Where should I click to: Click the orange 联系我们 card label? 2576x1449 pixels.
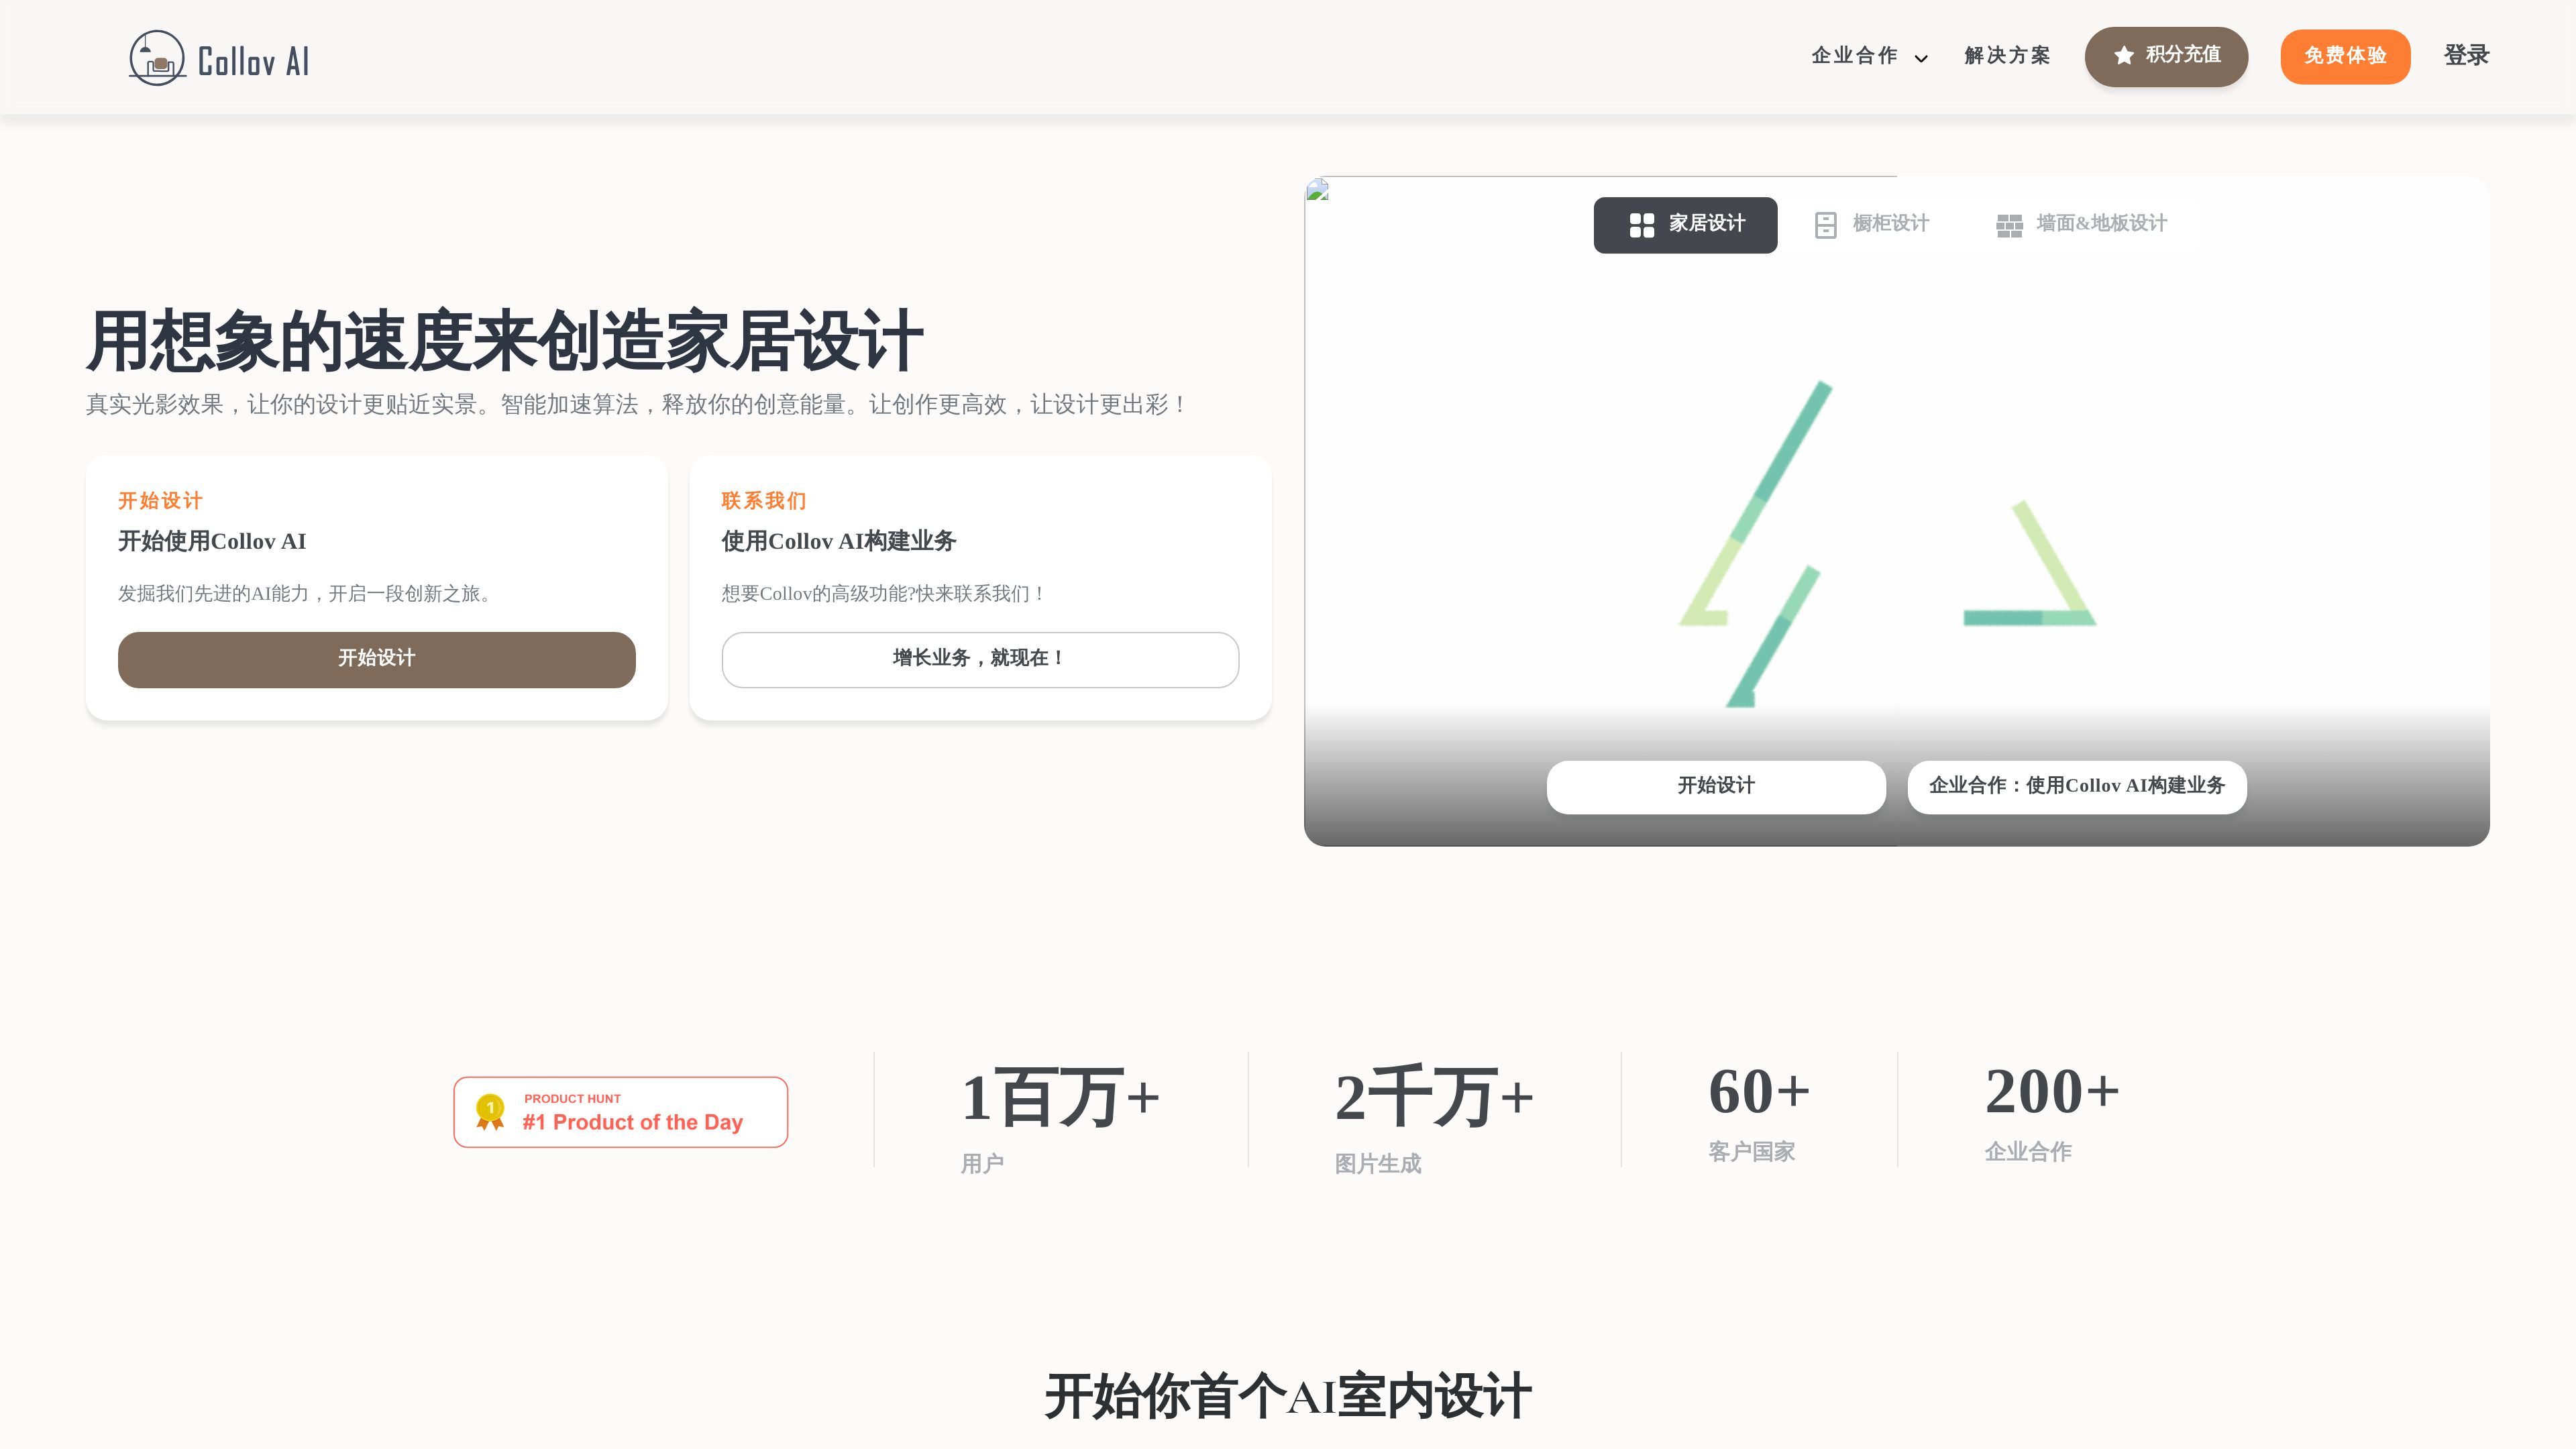764,501
